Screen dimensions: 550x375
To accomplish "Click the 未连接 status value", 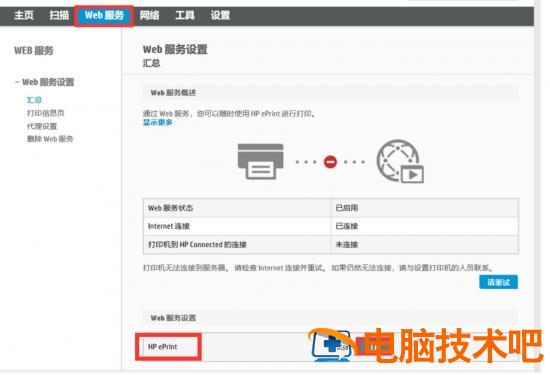I will click(x=347, y=245).
